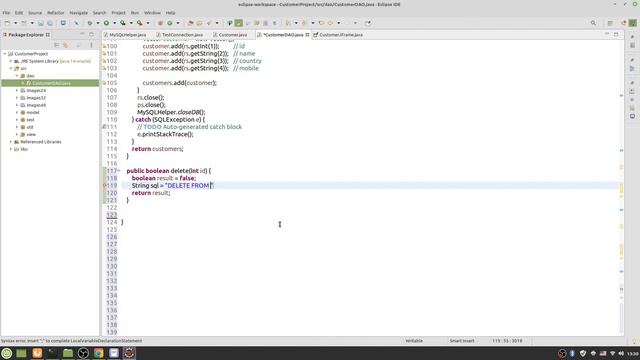
Task: Click the Debug bug icon in toolbar
Action: click(90, 23)
